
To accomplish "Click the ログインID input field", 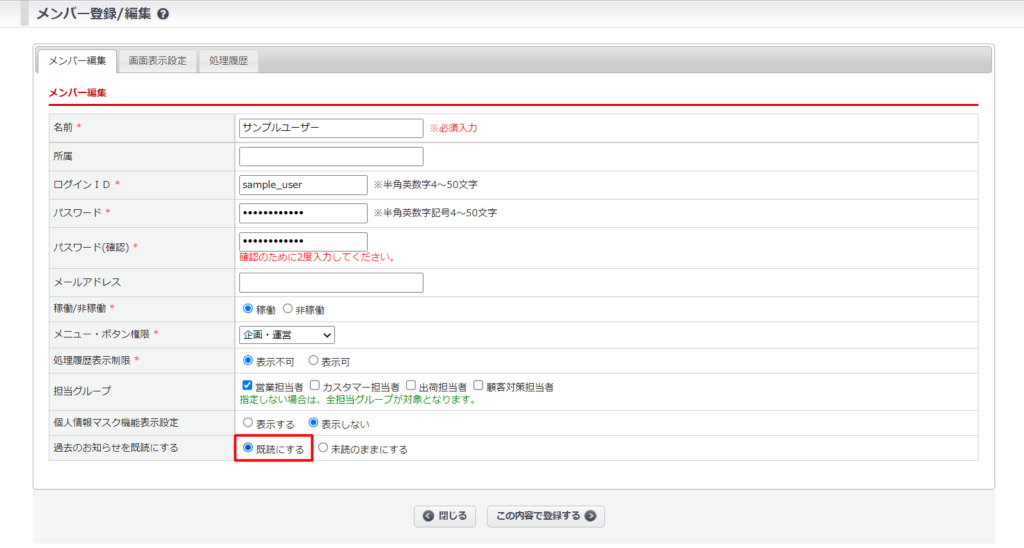I will click(x=303, y=185).
